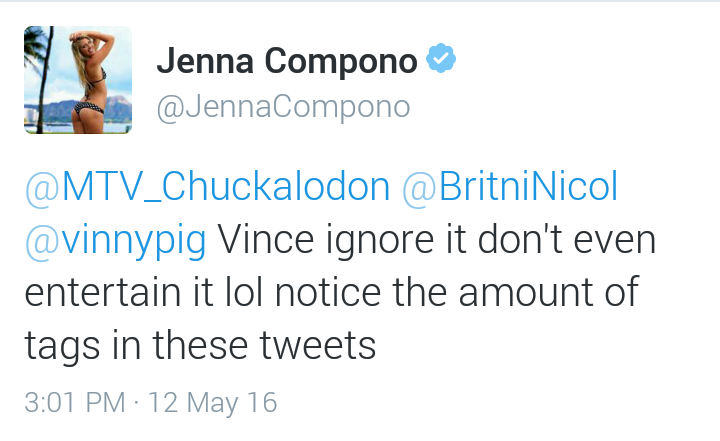Click the word 'notice' in the tweet
Image resolution: width=720 pixels, height=441 pixels.
coord(328,292)
